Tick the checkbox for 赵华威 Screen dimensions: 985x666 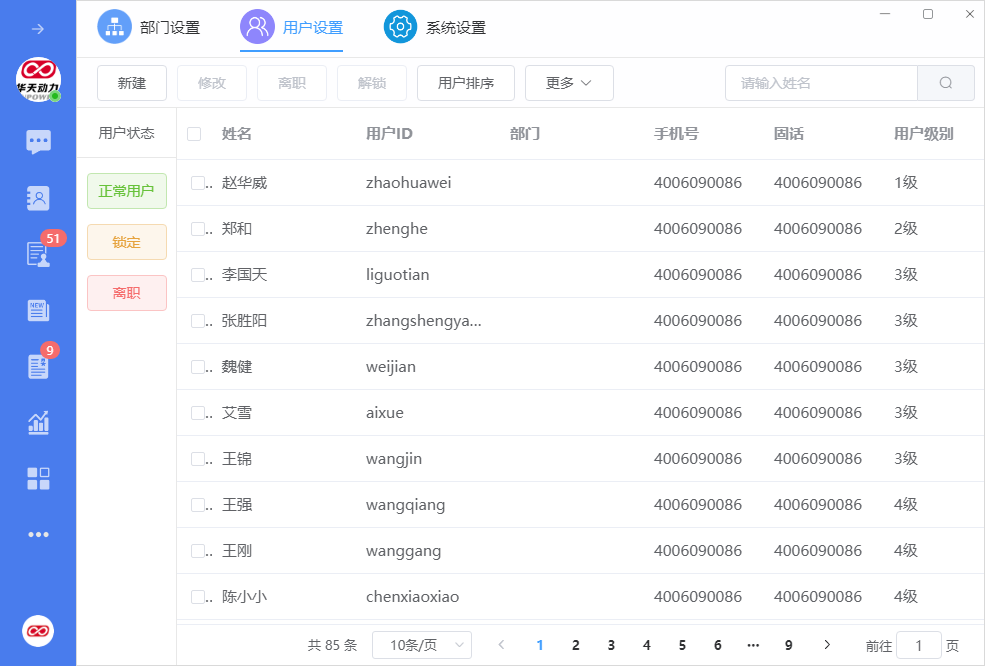(x=198, y=183)
